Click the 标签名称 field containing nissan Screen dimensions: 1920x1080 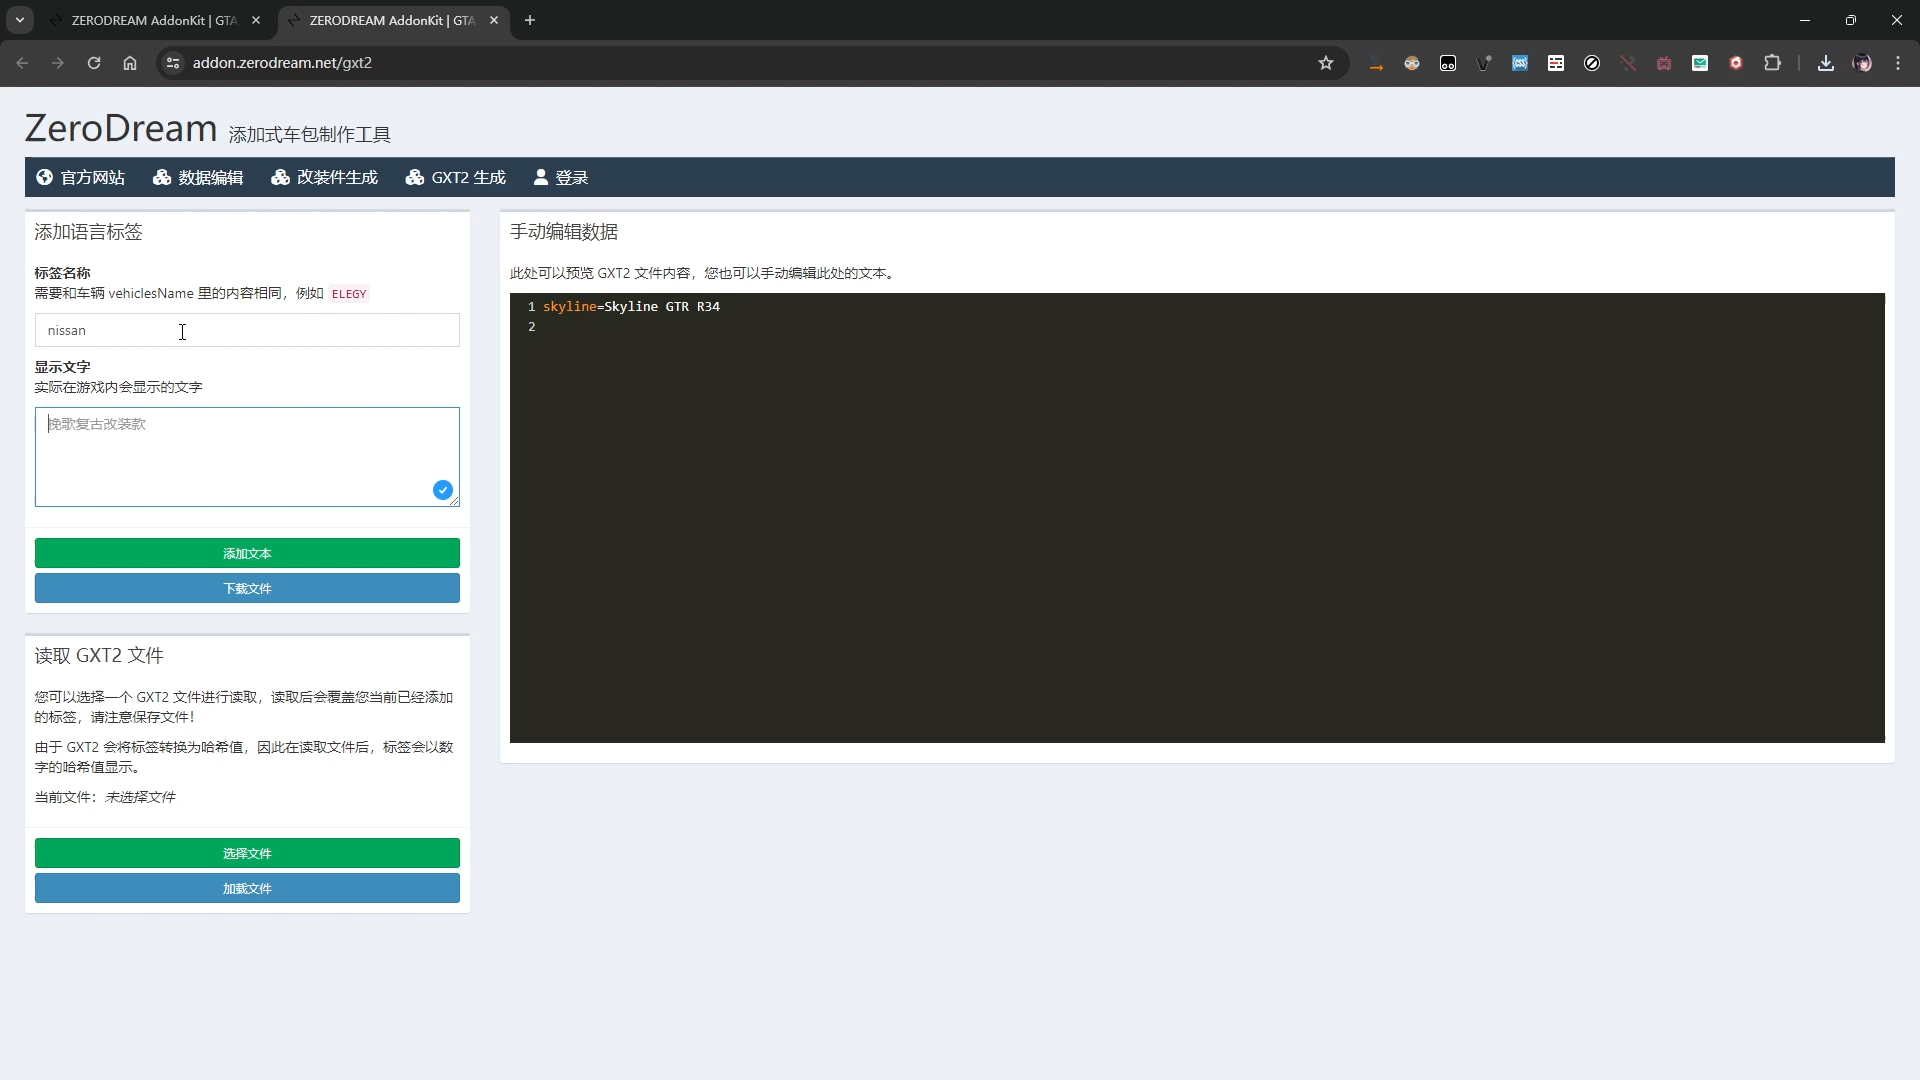click(x=247, y=330)
